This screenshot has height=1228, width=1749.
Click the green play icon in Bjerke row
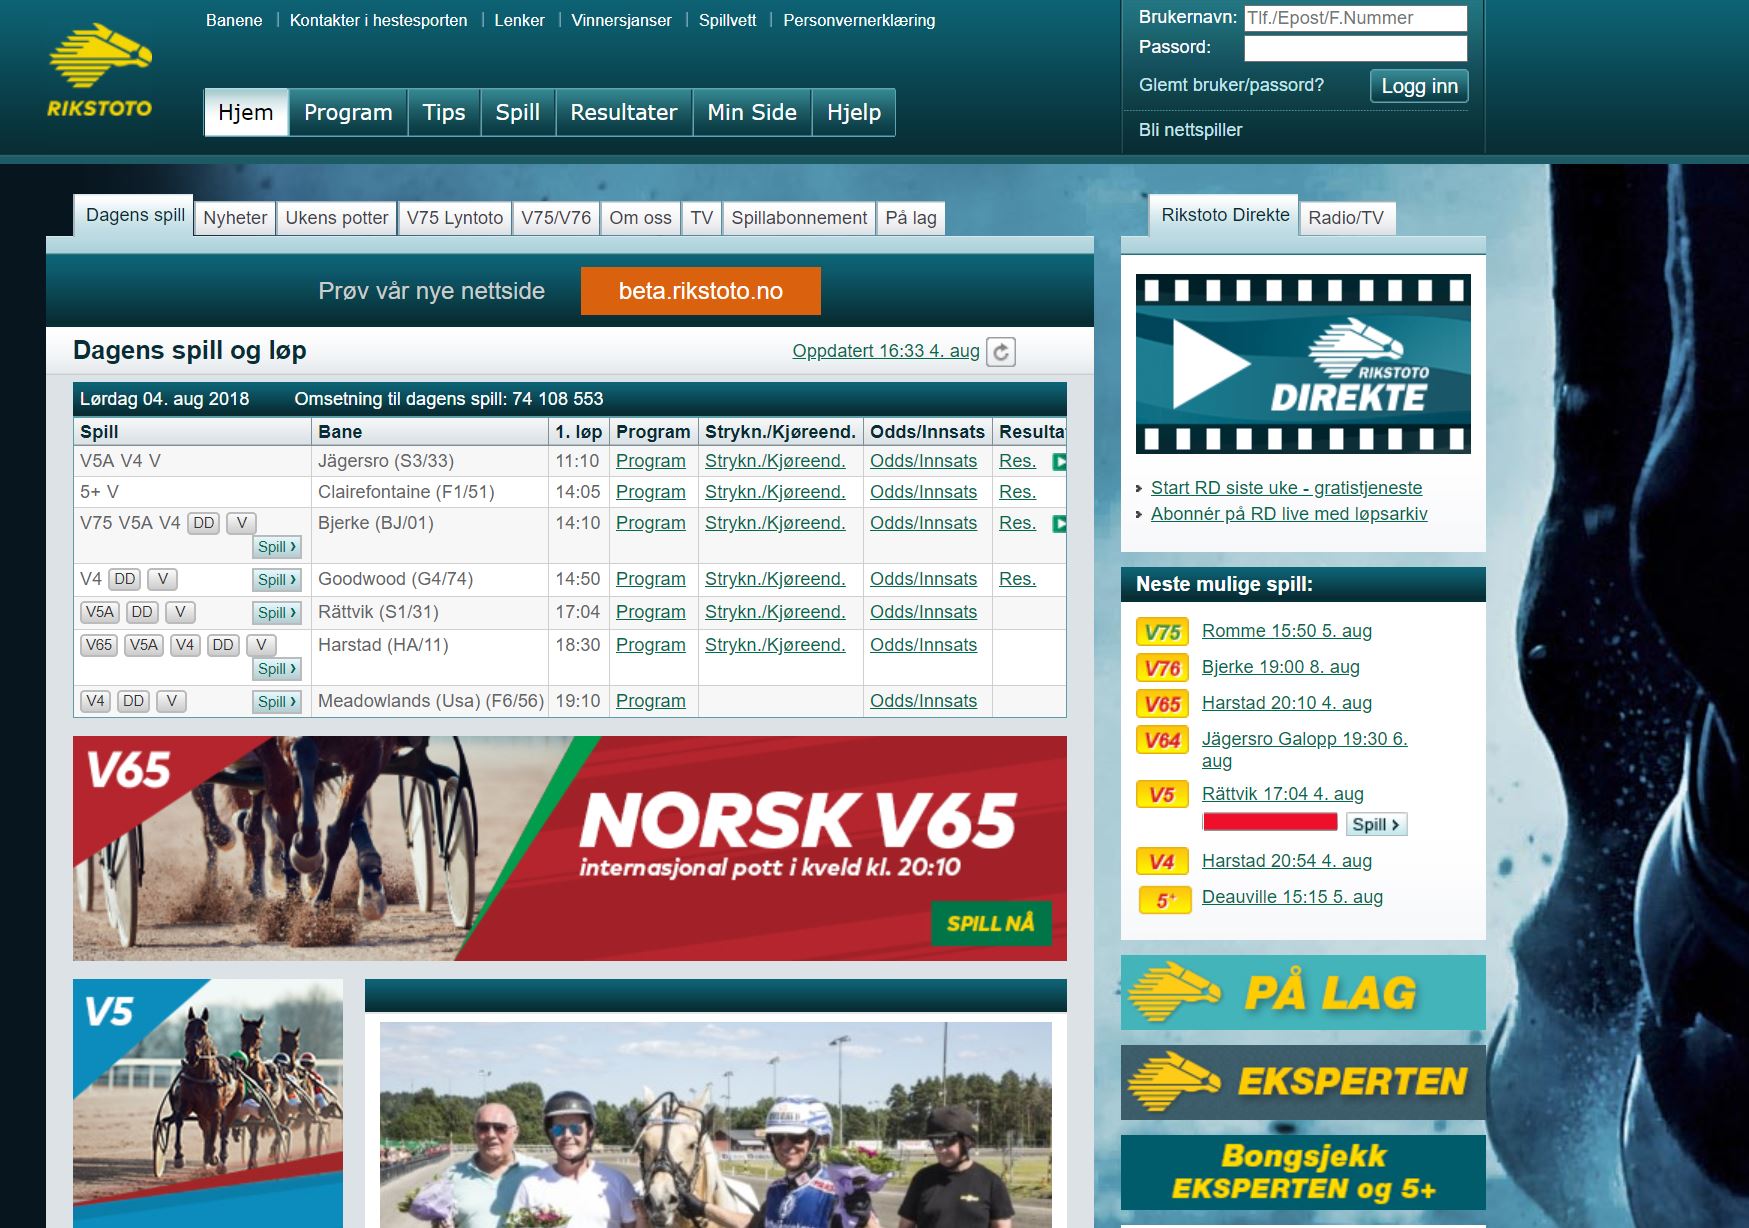pyautogui.click(x=1059, y=524)
